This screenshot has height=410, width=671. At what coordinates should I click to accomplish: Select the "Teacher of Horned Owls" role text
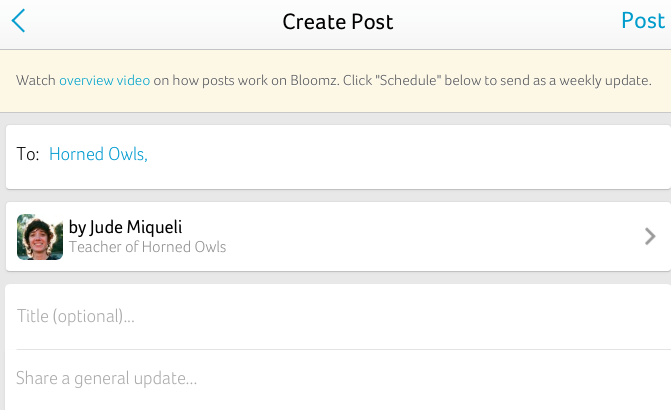coord(147,247)
